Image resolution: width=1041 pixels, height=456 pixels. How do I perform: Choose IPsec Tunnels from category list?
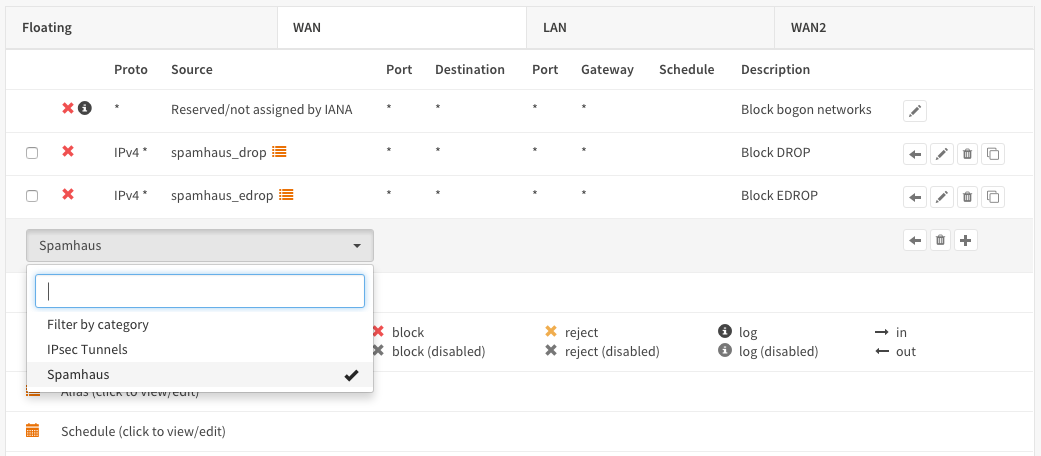[87, 350]
